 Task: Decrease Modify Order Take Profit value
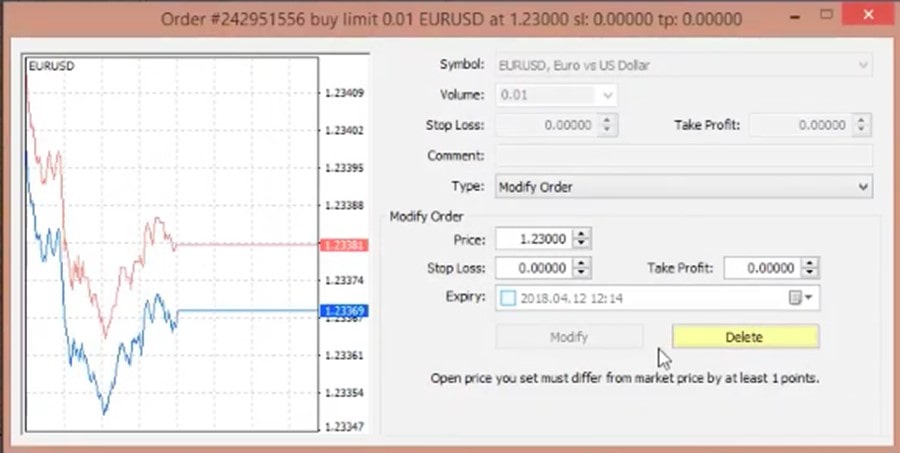(x=810, y=273)
